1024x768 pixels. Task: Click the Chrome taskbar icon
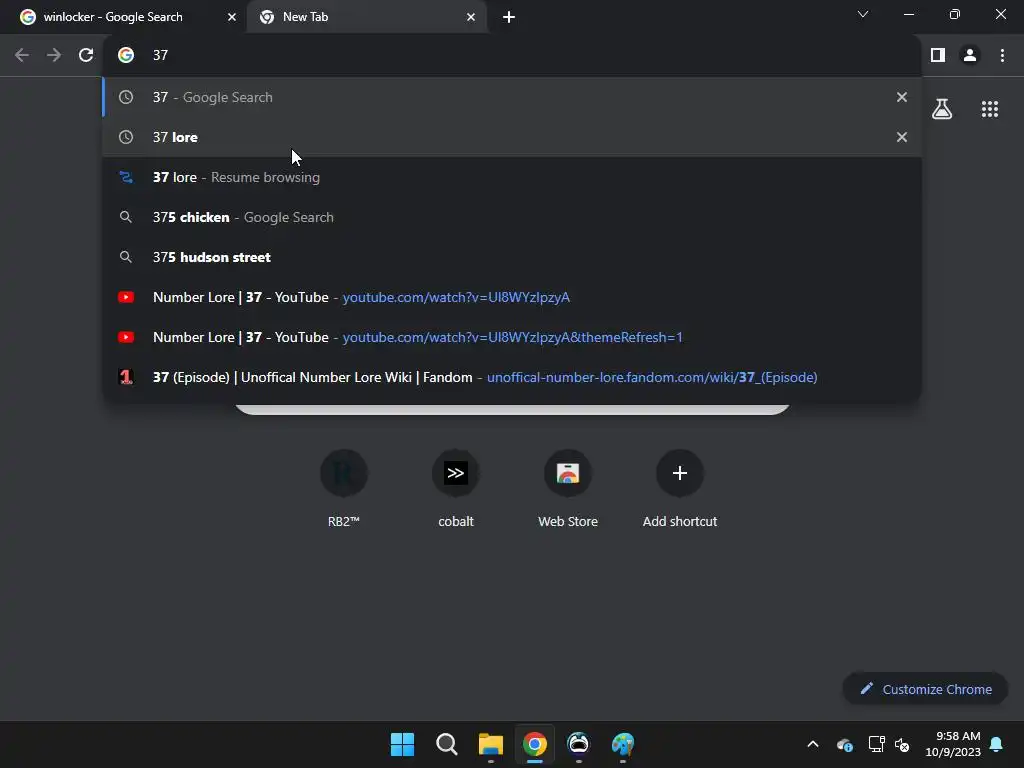click(534, 744)
